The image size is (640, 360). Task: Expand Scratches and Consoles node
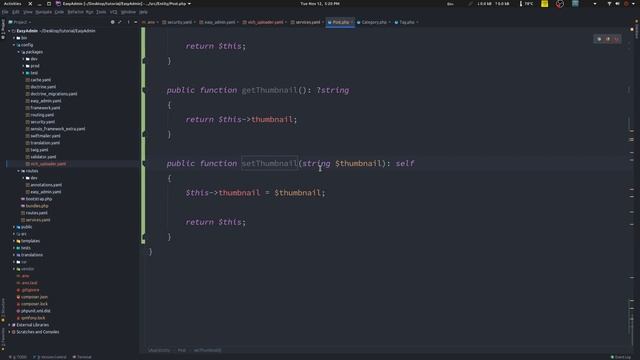click(9, 332)
